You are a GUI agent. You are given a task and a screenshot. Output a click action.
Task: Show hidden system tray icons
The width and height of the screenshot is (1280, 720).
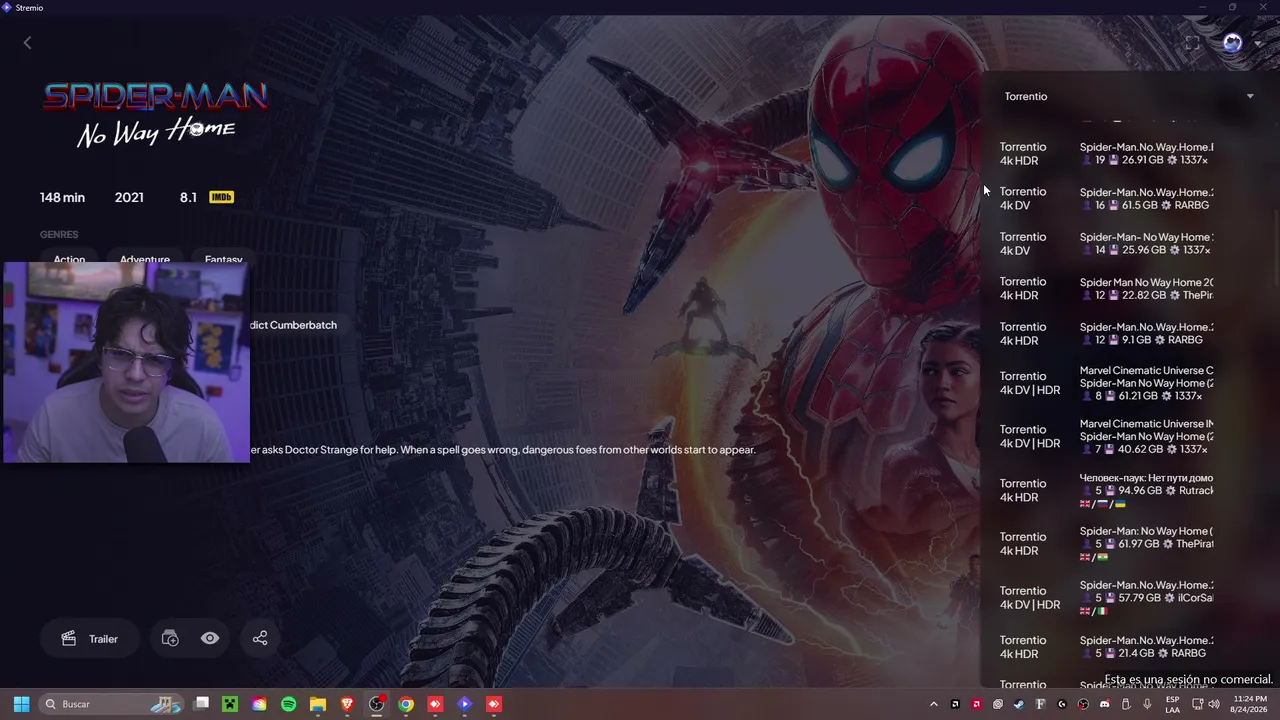(934, 704)
